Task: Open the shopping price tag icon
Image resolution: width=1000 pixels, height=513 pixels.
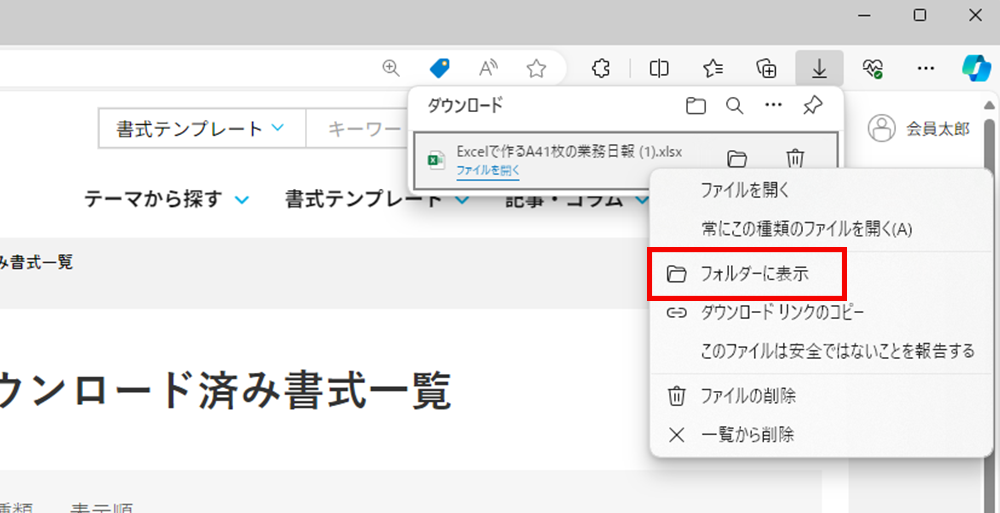Action: [439, 68]
